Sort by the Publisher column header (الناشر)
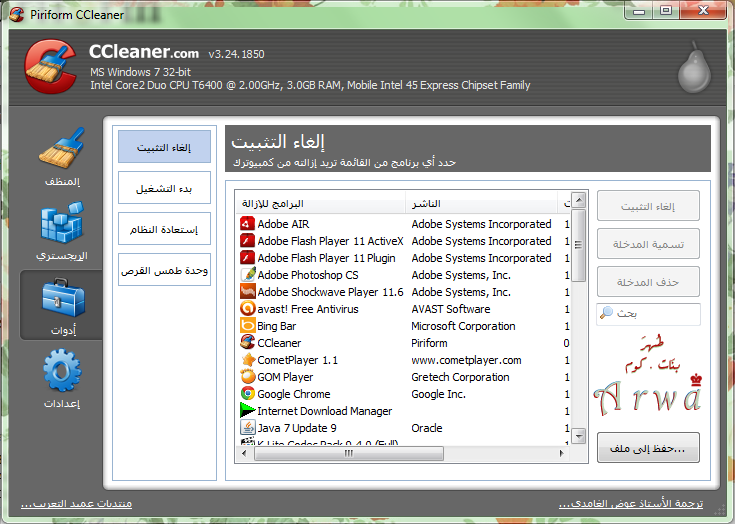Screen dimensions: 735x524 click(x=485, y=204)
